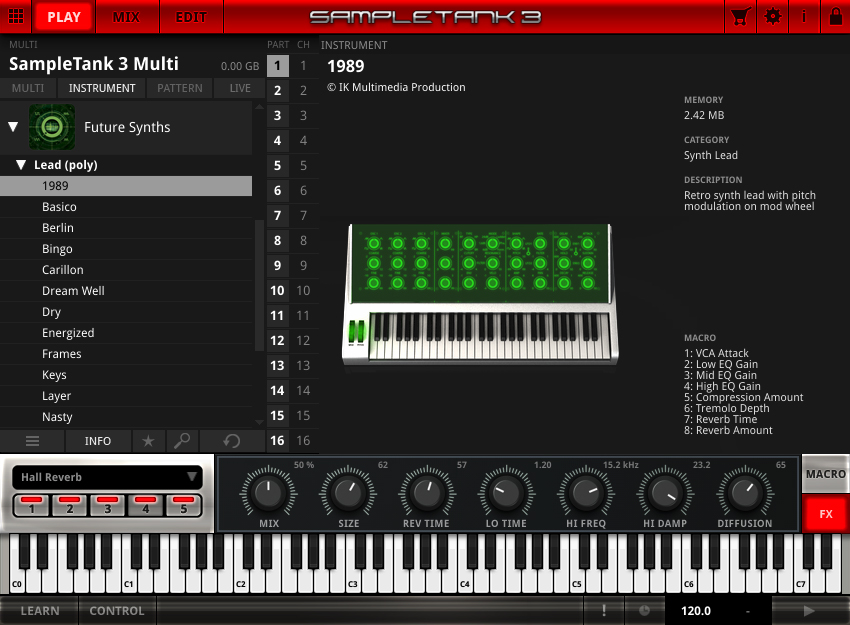Open the INSTRUMENT browser tab
This screenshot has width=850, height=625.
102,88
